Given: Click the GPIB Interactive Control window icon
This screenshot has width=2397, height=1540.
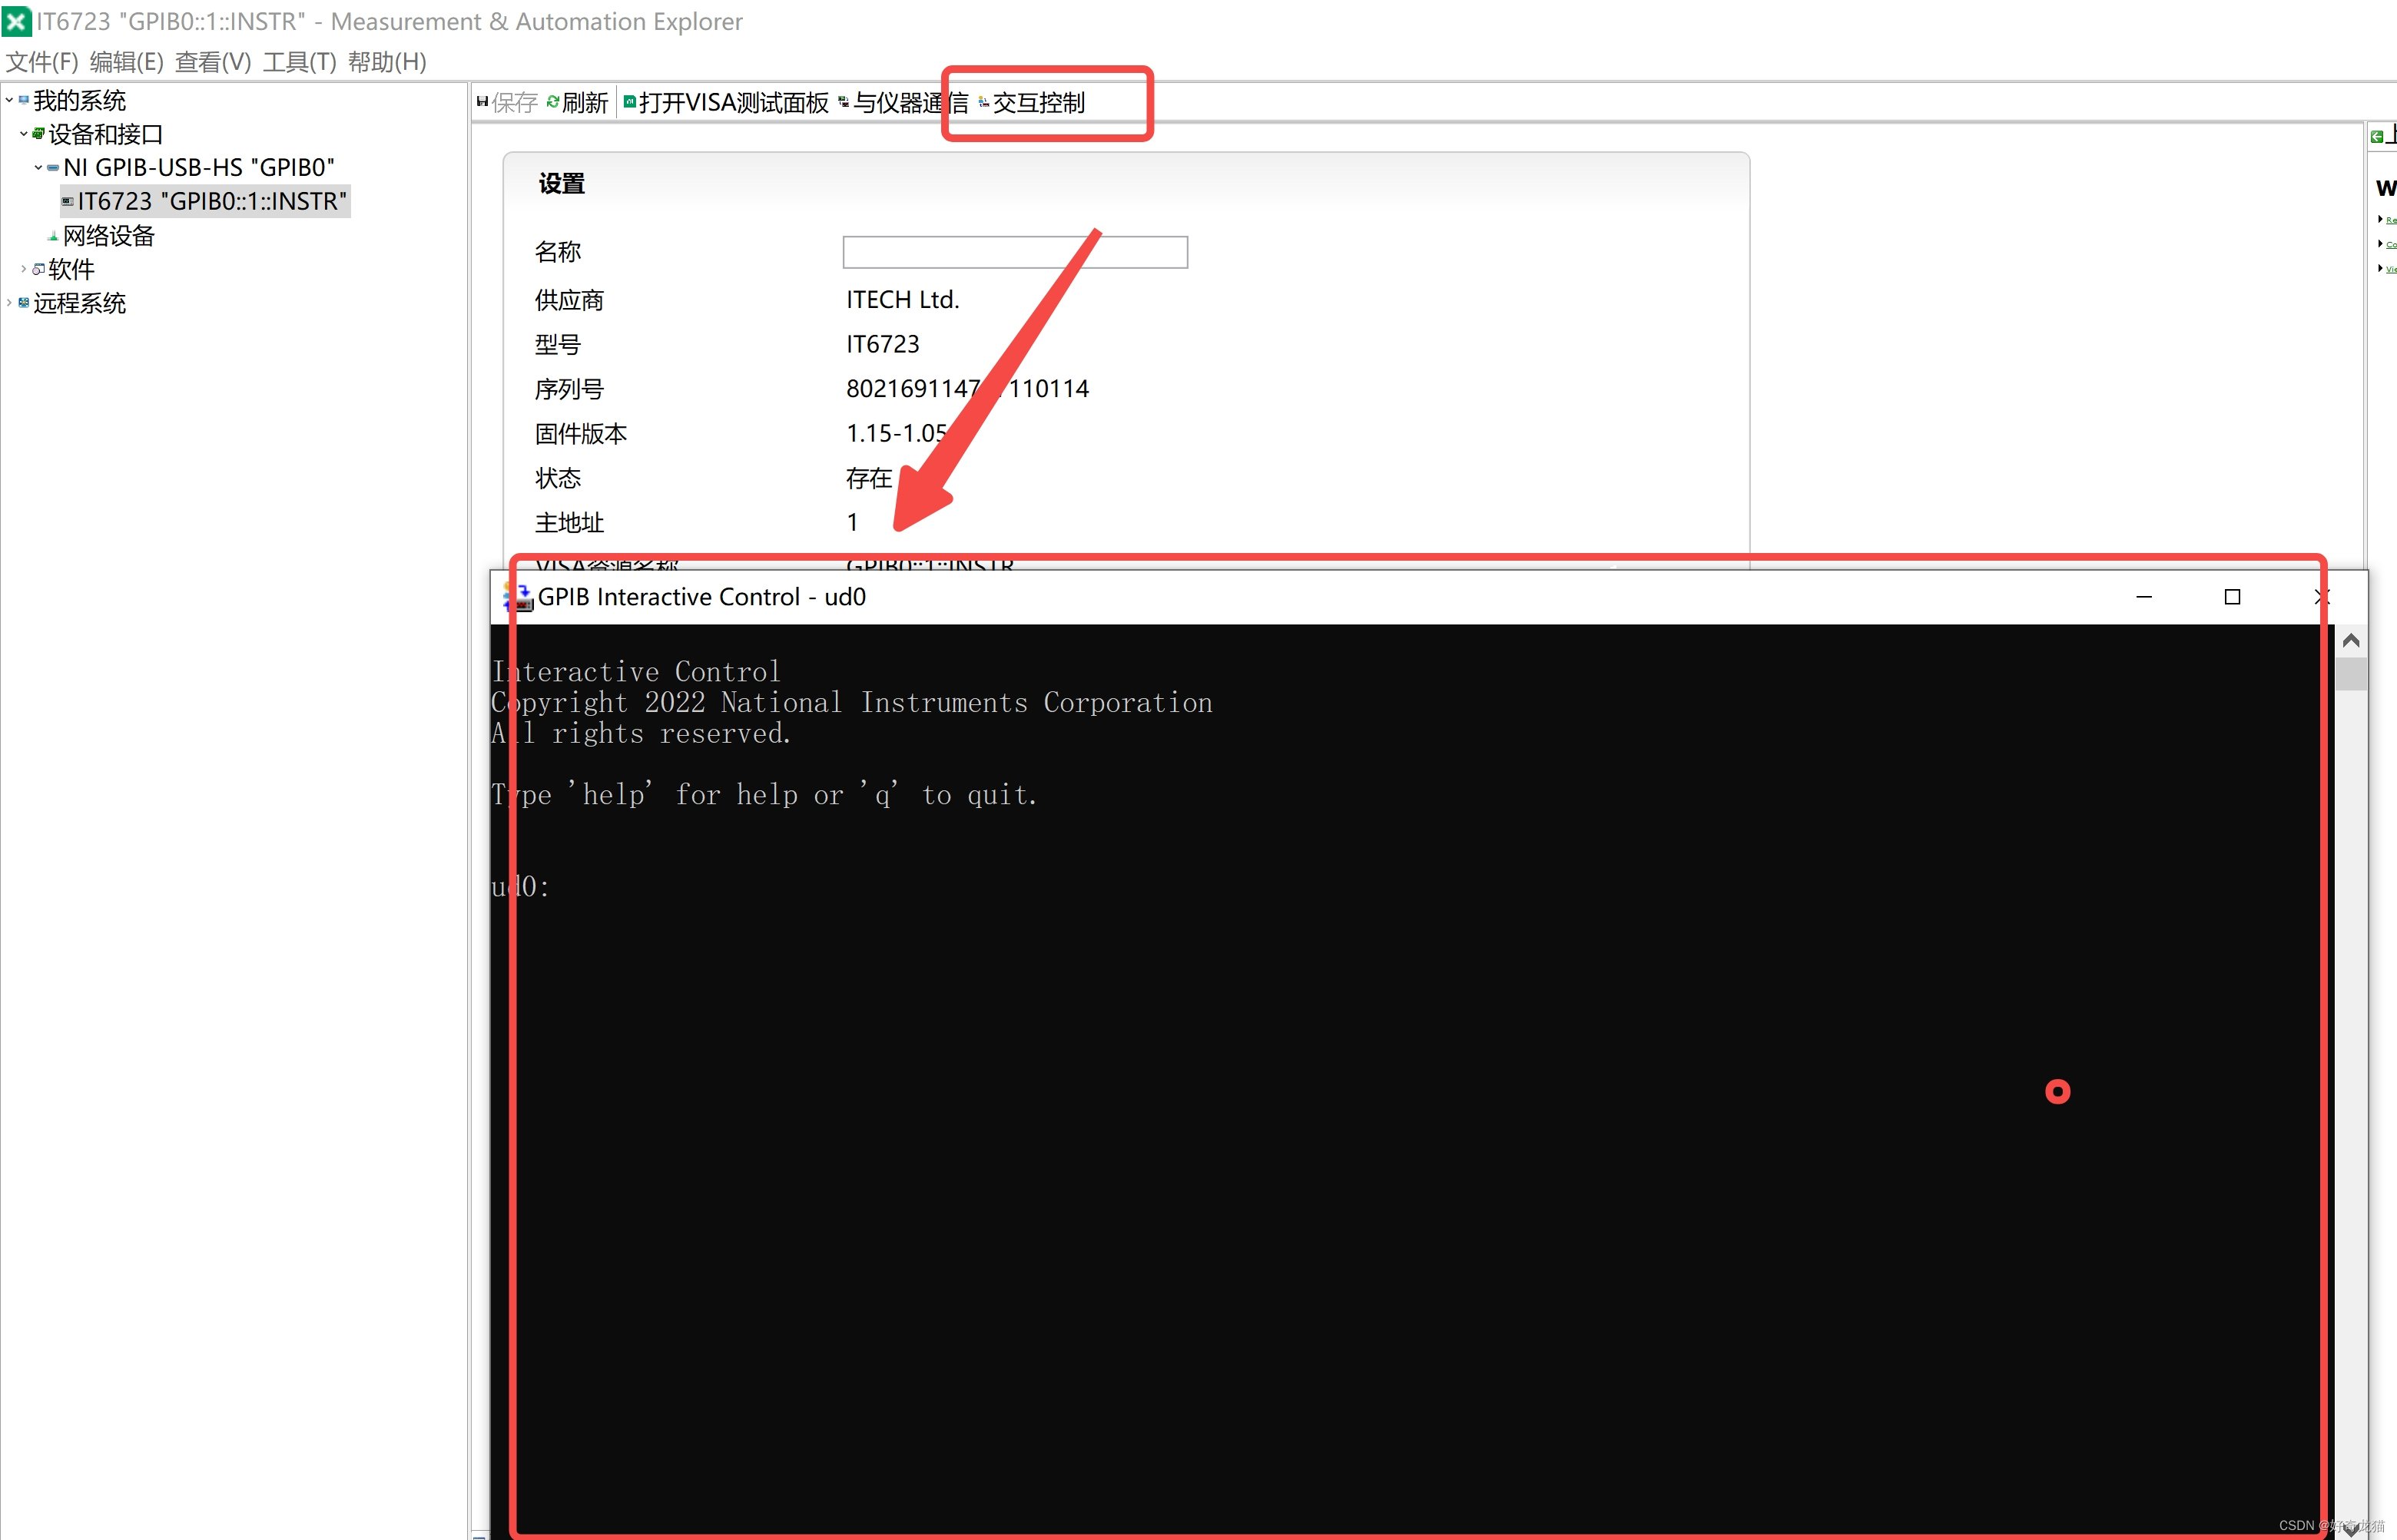Looking at the screenshot, I should [518, 597].
